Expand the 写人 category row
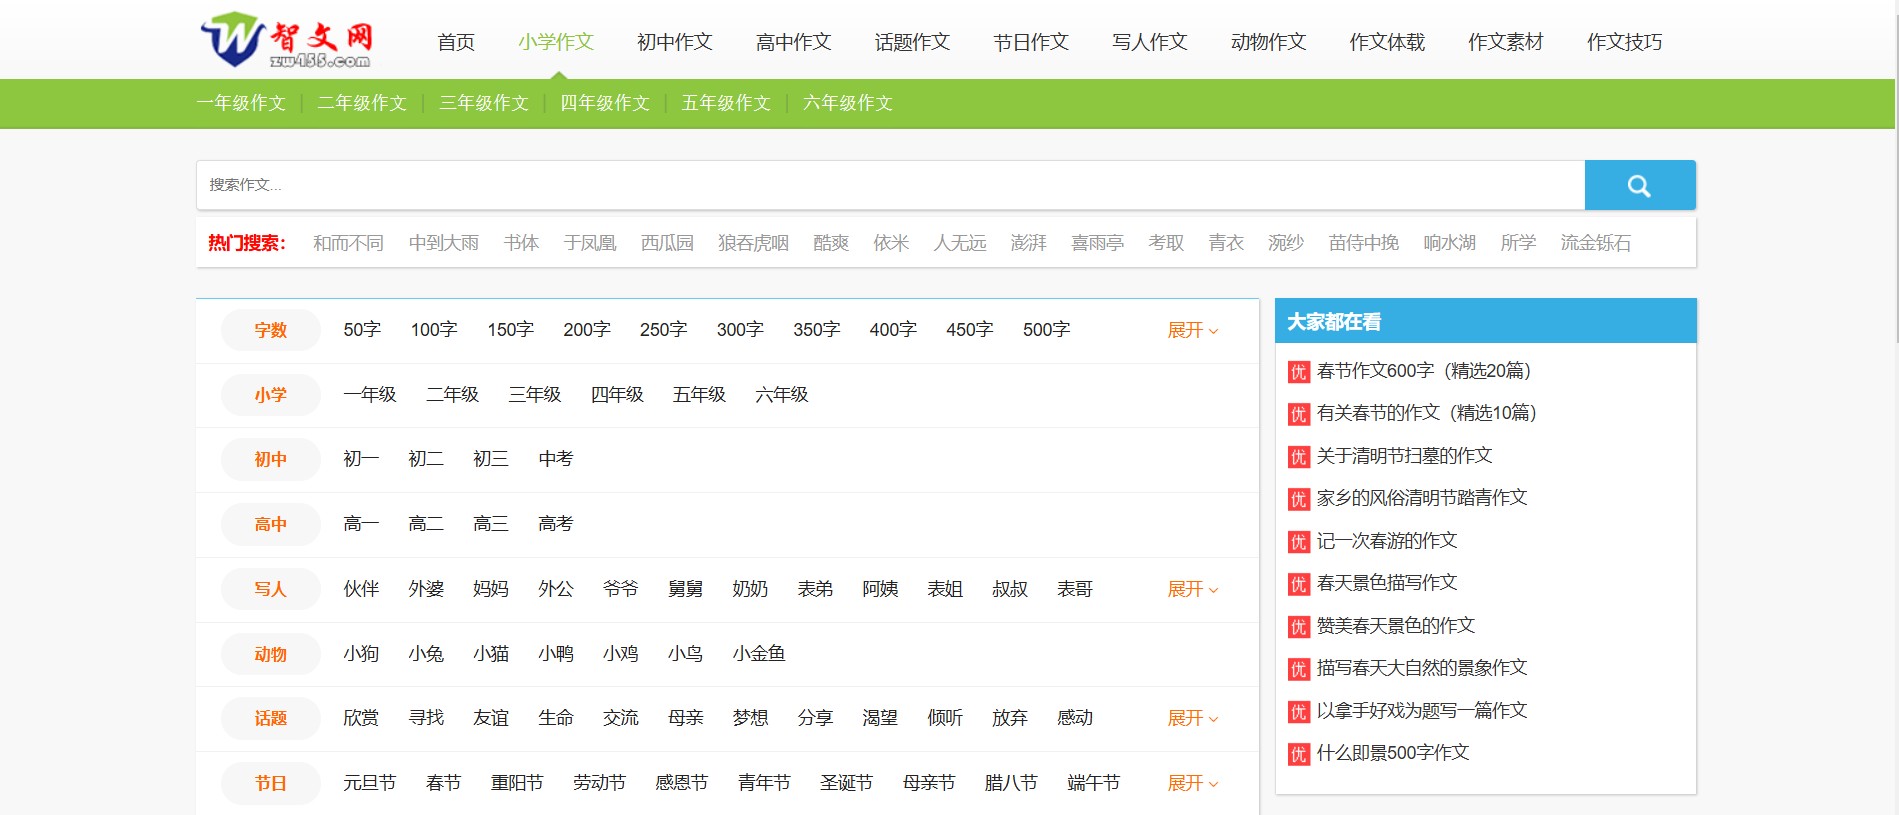 (x=1192, y=589)
